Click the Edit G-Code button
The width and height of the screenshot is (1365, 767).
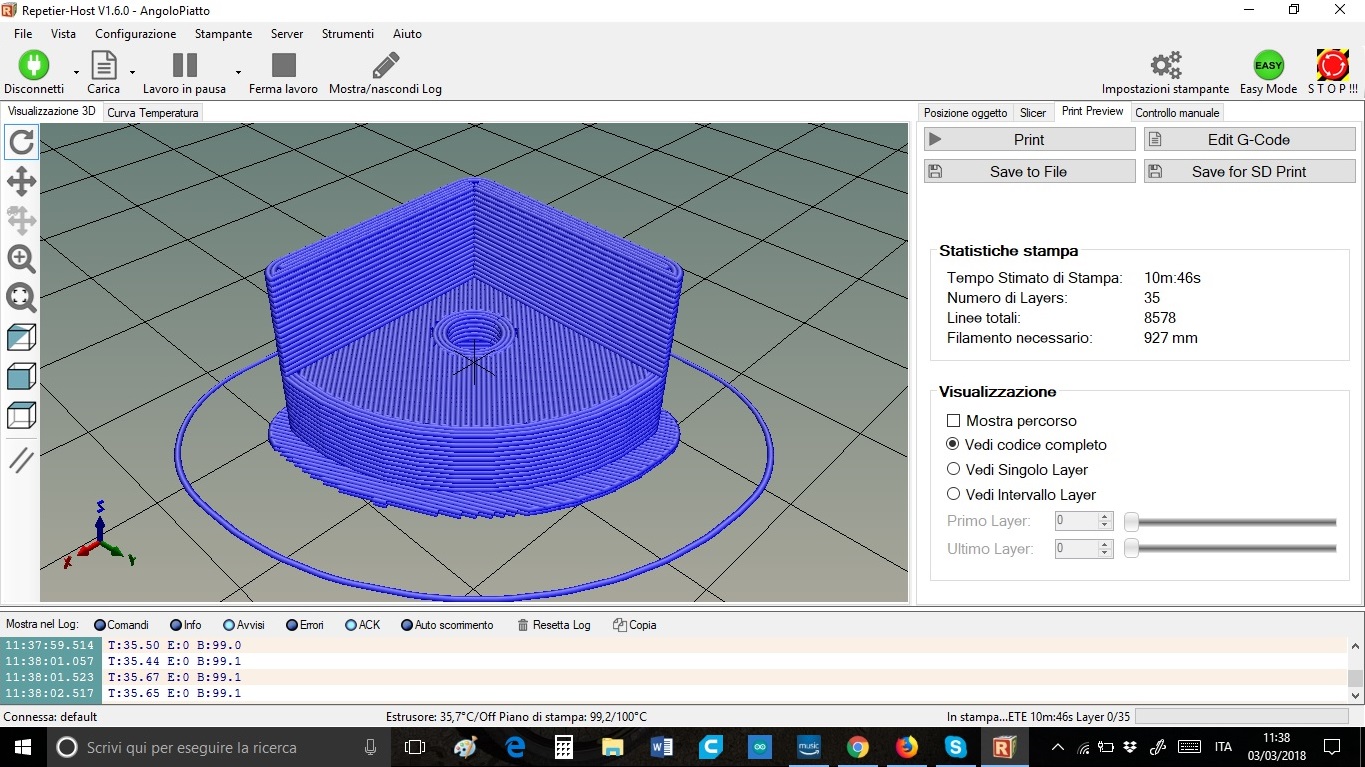(1249, 140)
